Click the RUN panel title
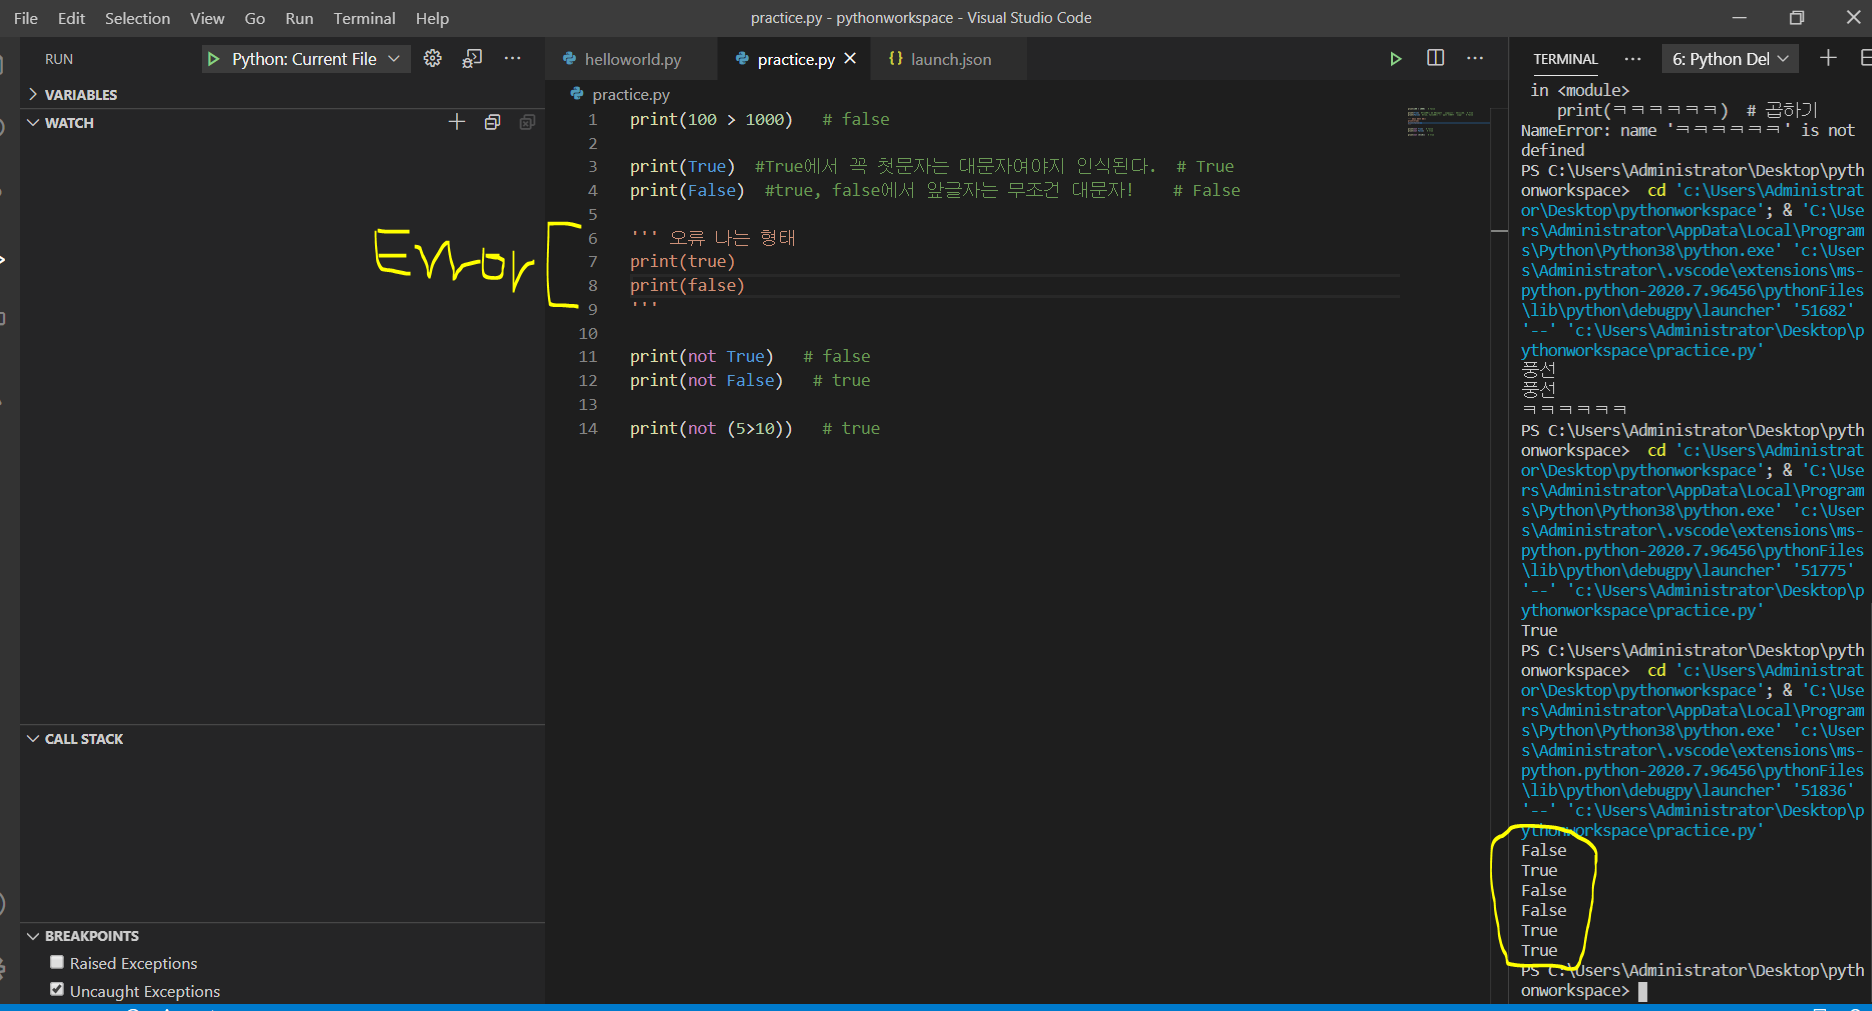The width and height of the screenshot is (1872, 1011). click(x=59, y=59)
